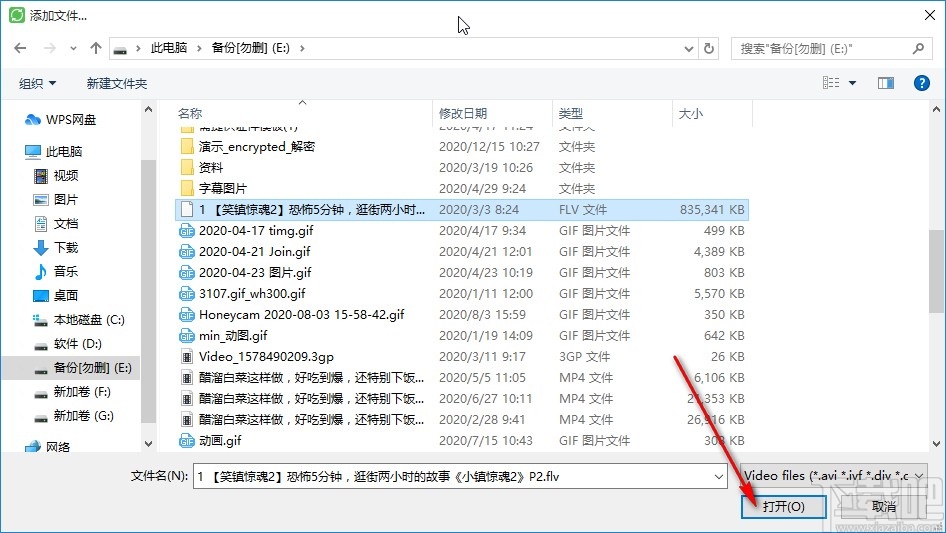The image size is (946, 533).
Task: Select 此电脑 in navigation pane
Action: [53, 152]
